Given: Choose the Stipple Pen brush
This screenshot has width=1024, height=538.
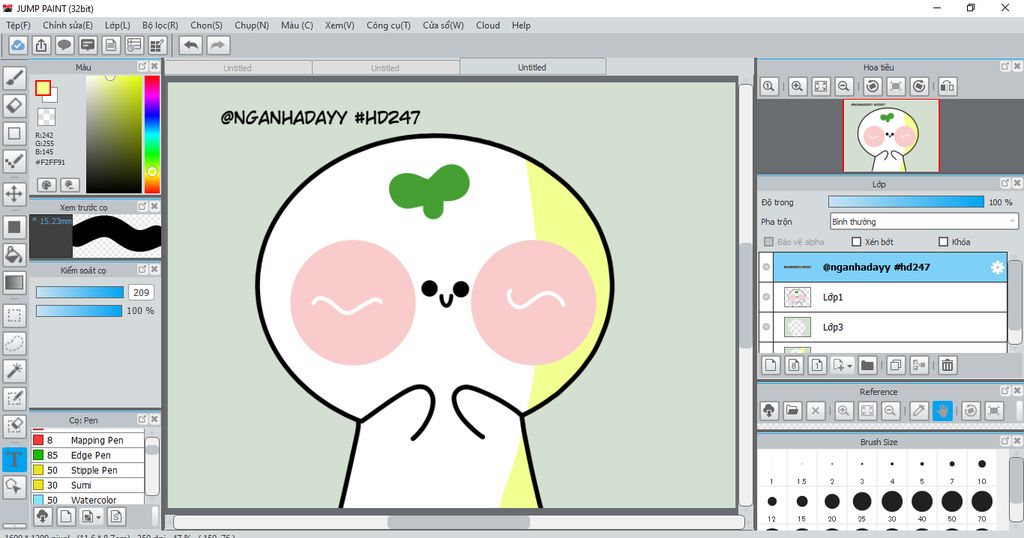Looking at the screenshot, I should (88, 470).
